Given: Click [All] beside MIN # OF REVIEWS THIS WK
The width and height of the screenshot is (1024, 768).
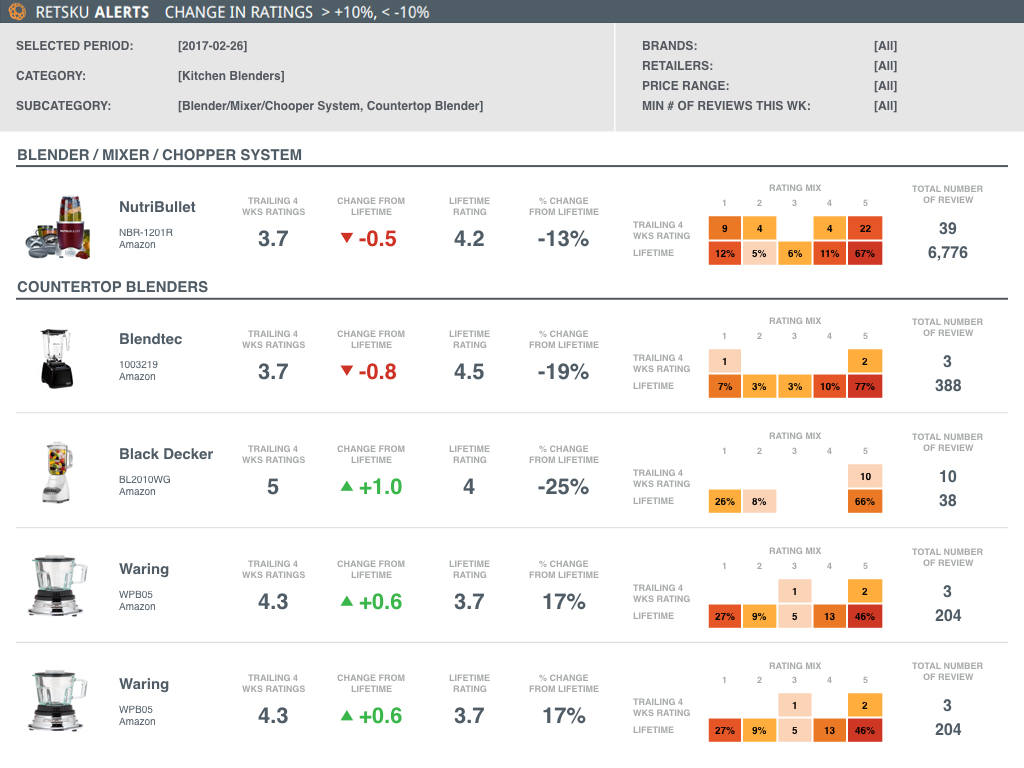Looking at the screenshot, I should (x=886, y=106).
